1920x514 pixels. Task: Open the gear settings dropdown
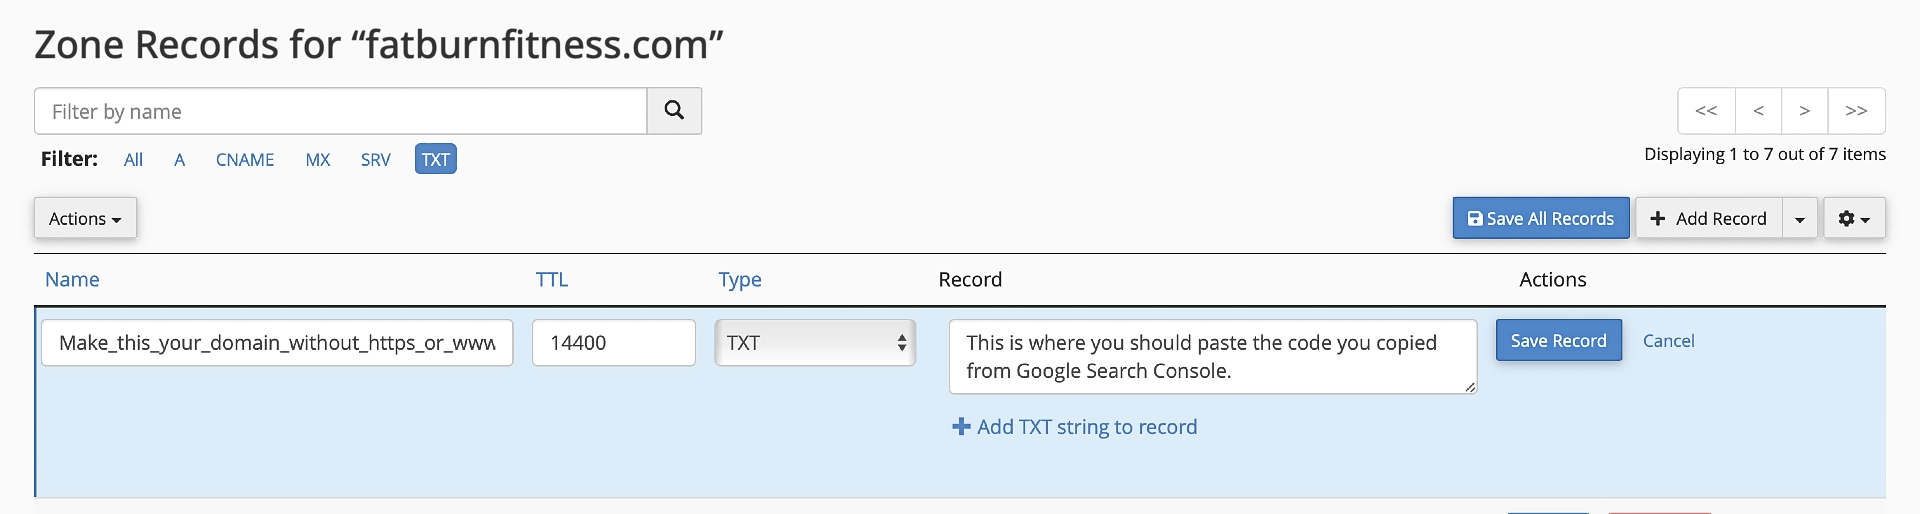point(1854,218)
